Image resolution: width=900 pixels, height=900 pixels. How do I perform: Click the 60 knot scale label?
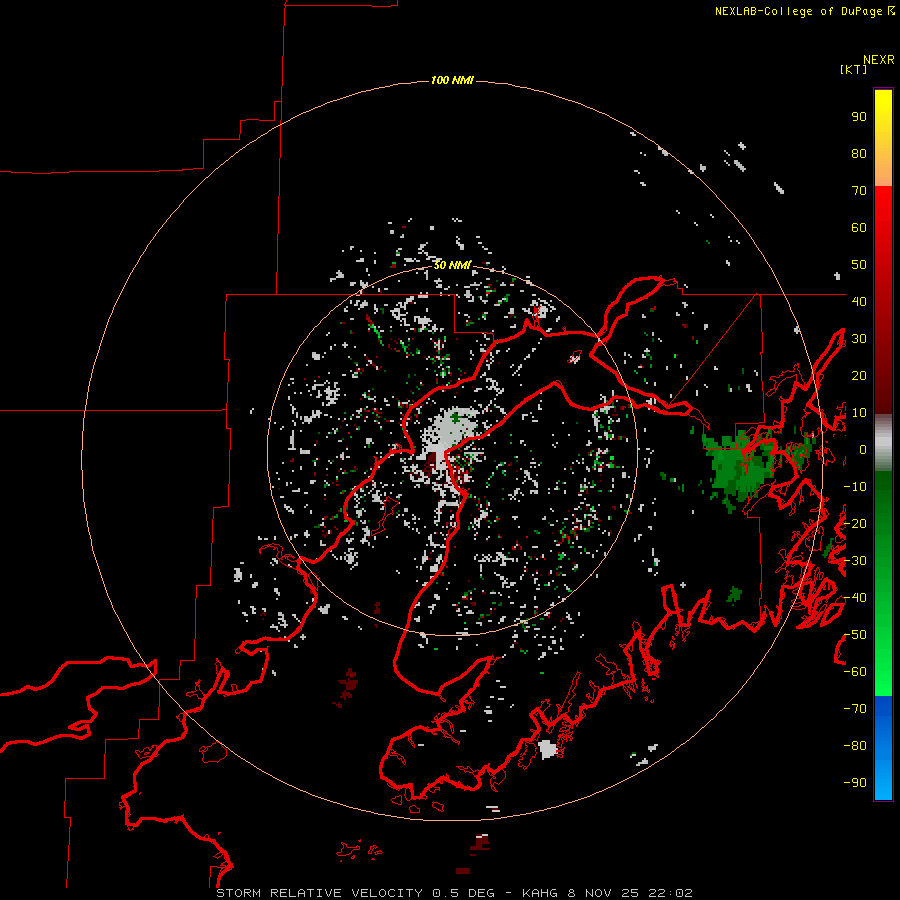859,228
